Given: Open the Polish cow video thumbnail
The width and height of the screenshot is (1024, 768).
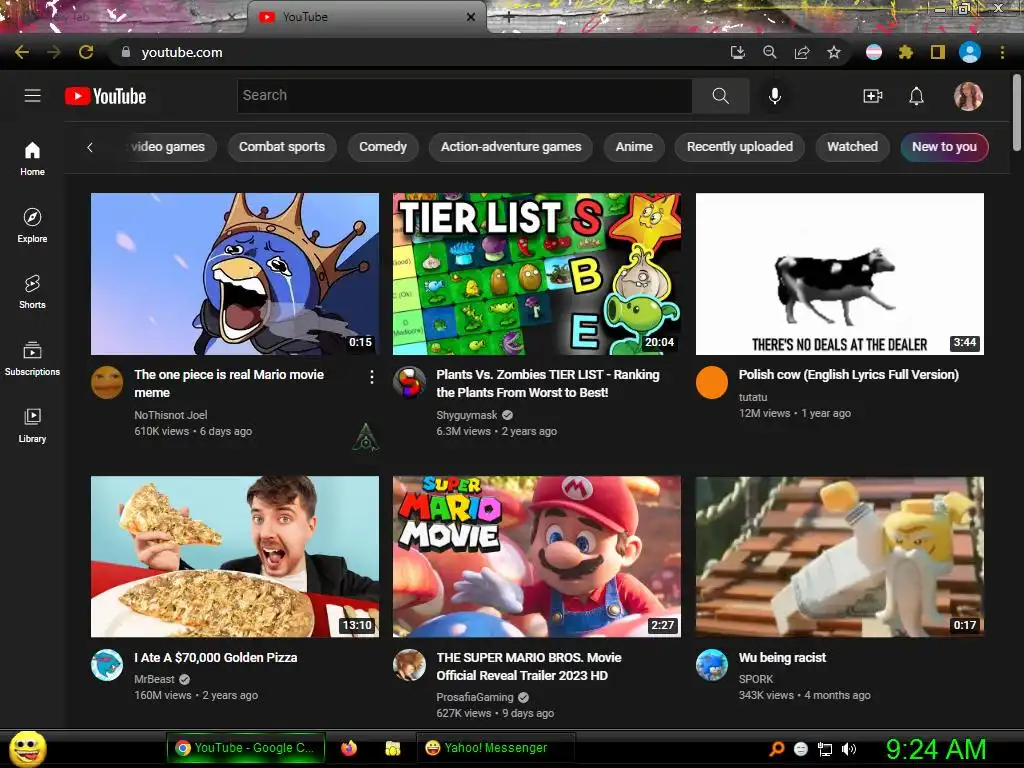Looking at the screenshot, I should click(840, 274).
